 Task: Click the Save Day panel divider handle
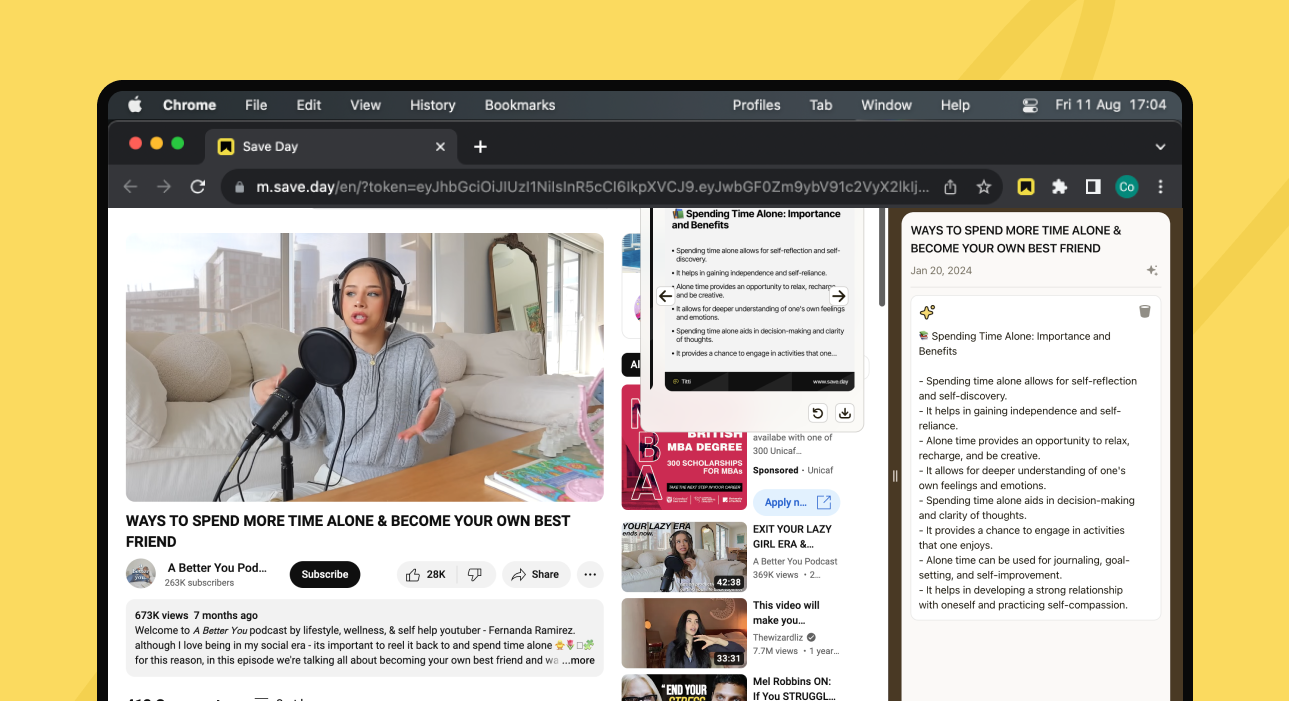[x=895, y=476]
